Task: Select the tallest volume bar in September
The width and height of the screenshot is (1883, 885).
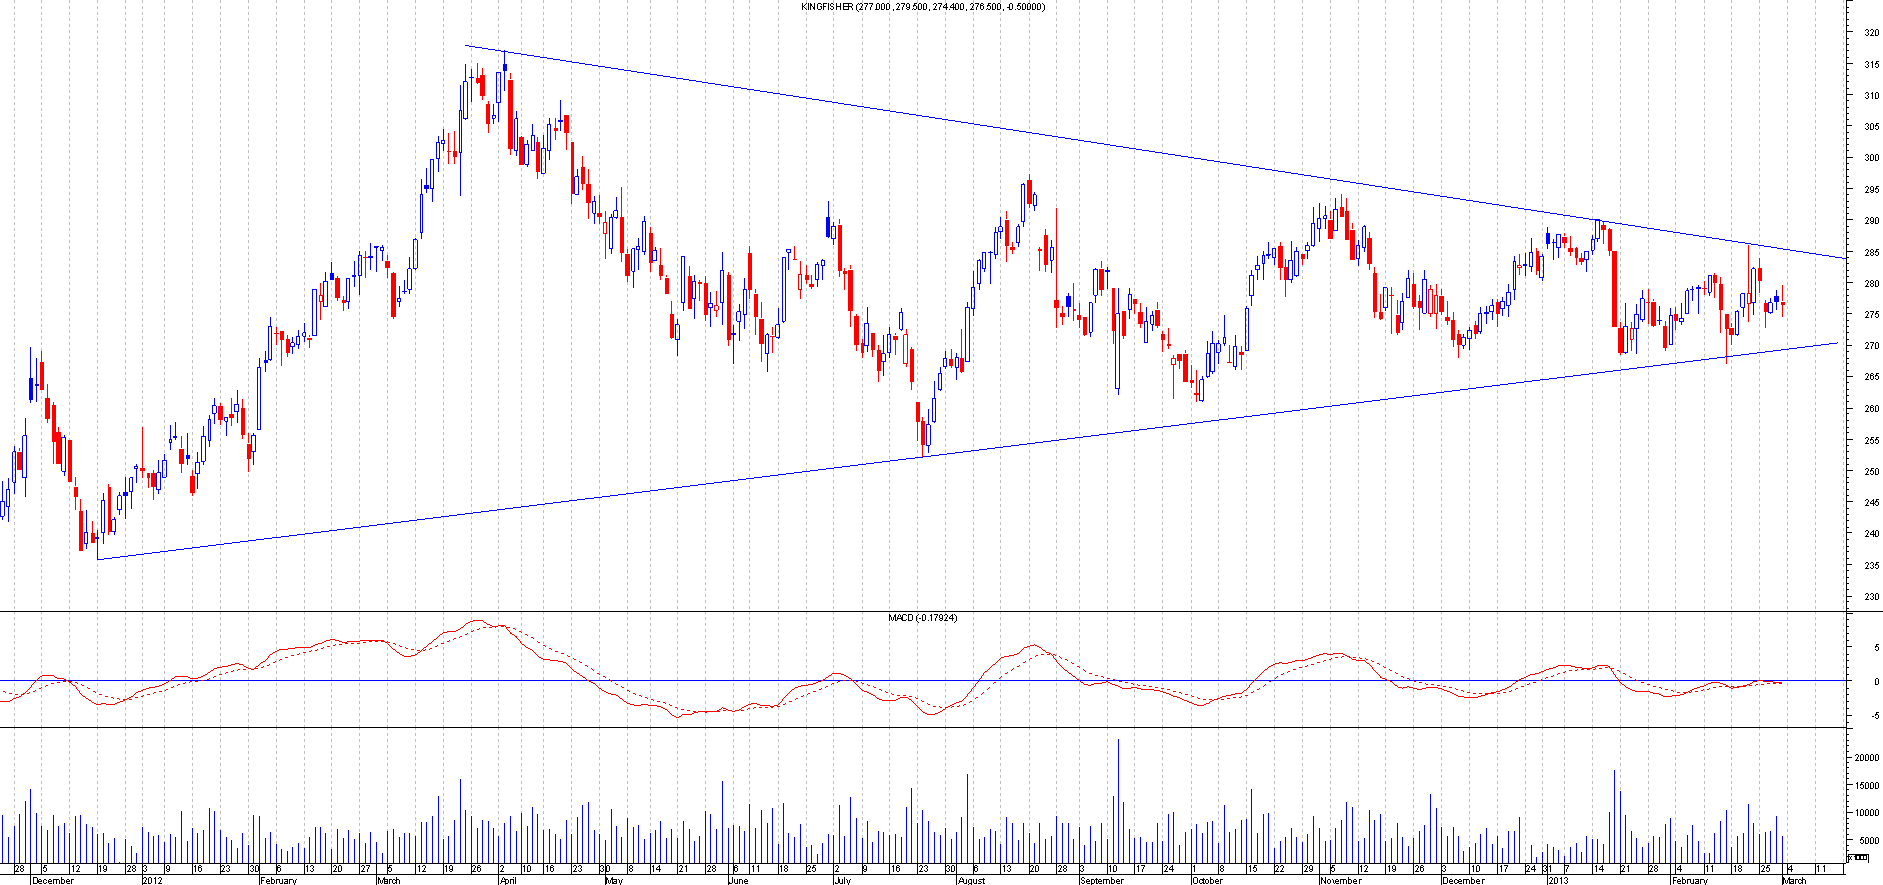Action: coord(1118,800)
